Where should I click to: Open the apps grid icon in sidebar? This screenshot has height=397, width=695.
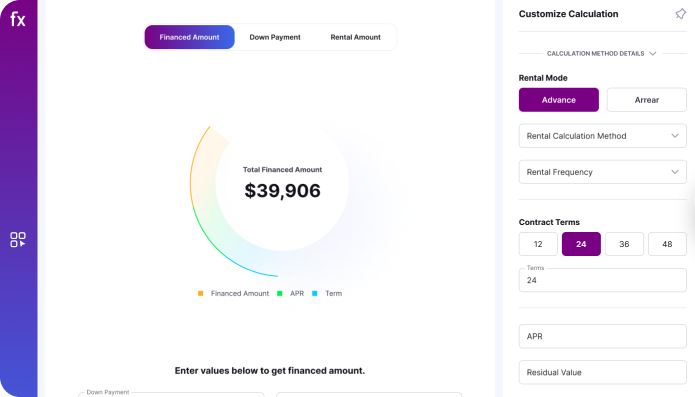[x=18, y=239]
